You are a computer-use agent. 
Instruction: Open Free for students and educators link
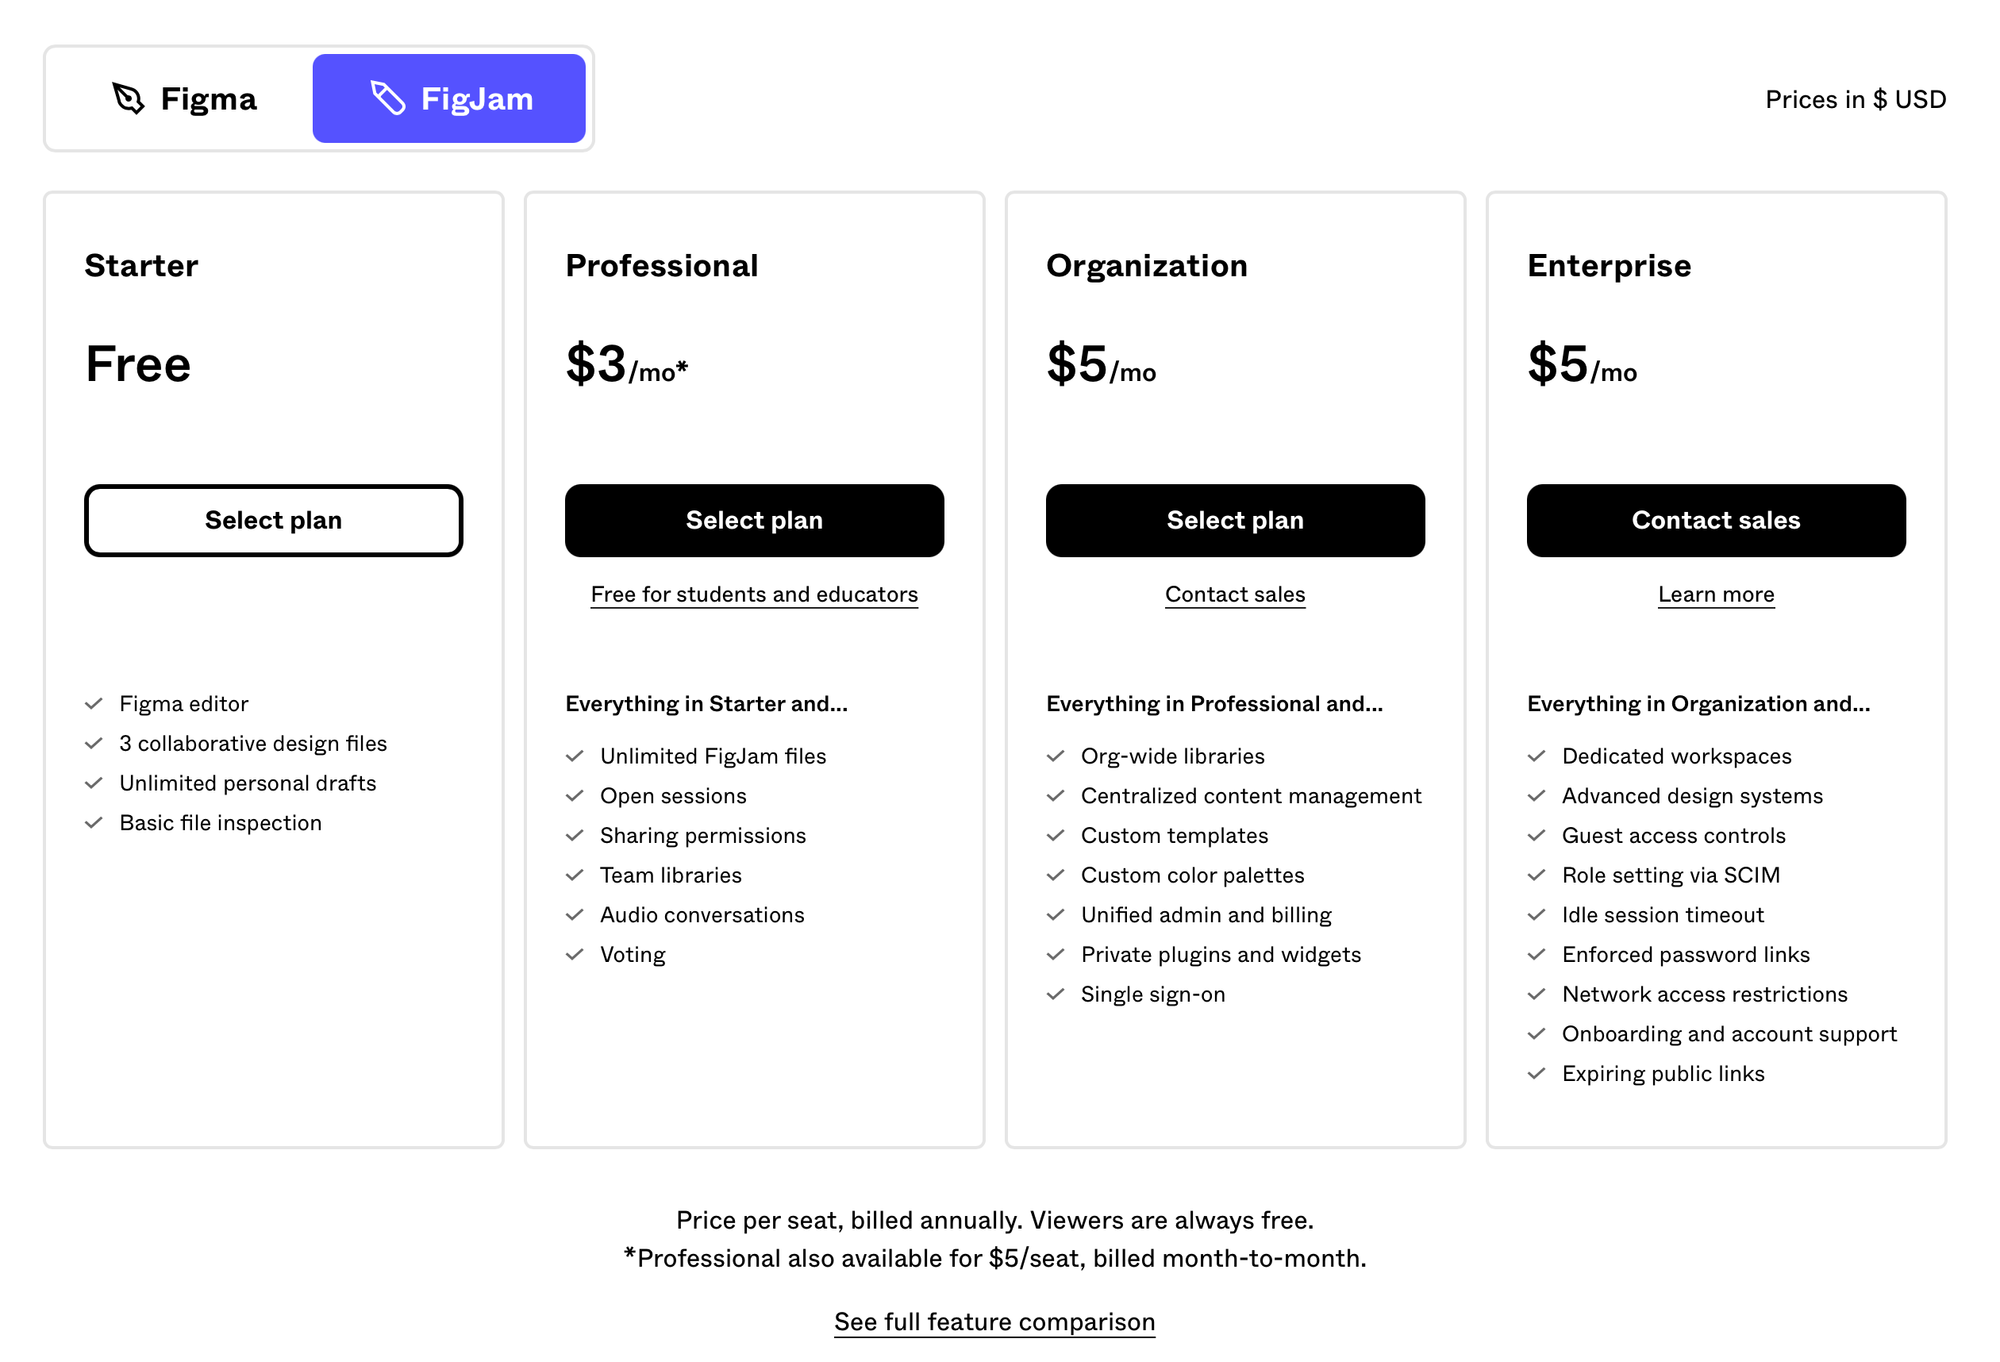point(755,595)
